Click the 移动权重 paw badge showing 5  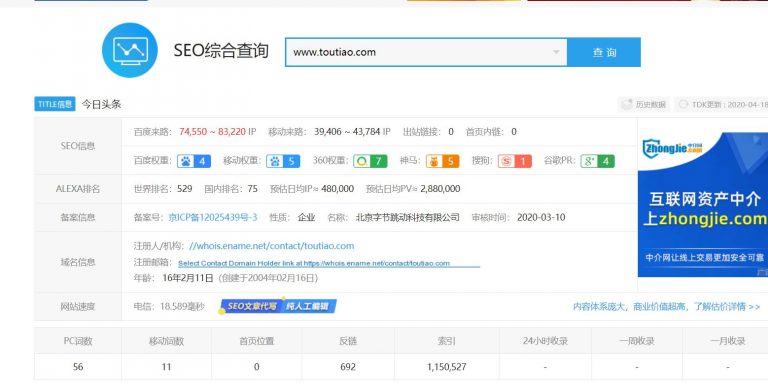coord(283,161)
